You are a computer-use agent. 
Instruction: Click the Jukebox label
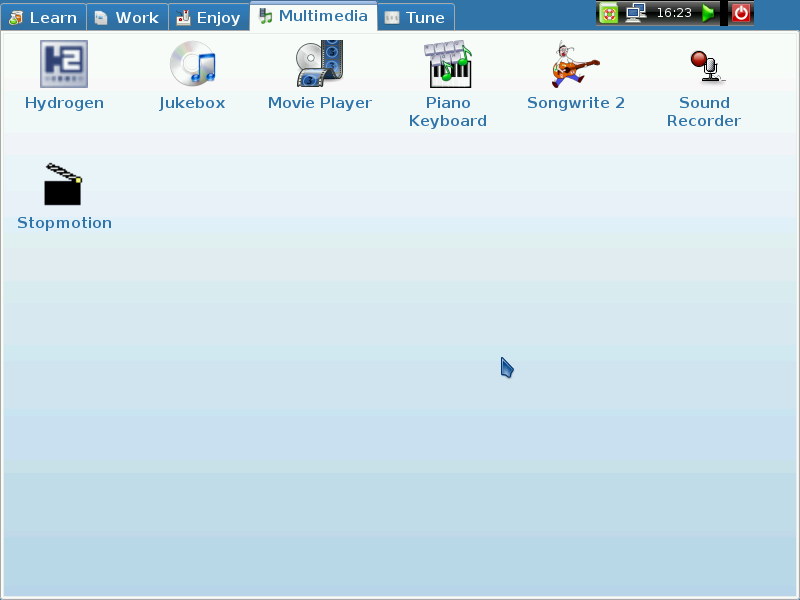click(192, 103)
